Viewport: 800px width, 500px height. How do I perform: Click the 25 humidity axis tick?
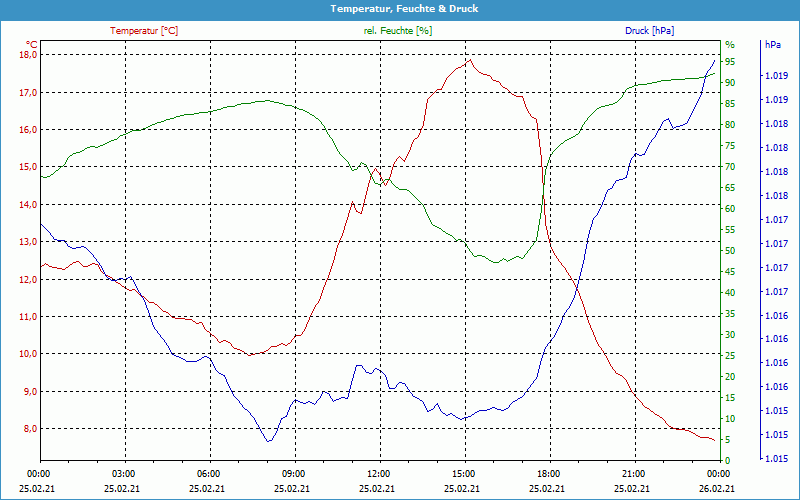click(730, 356)
